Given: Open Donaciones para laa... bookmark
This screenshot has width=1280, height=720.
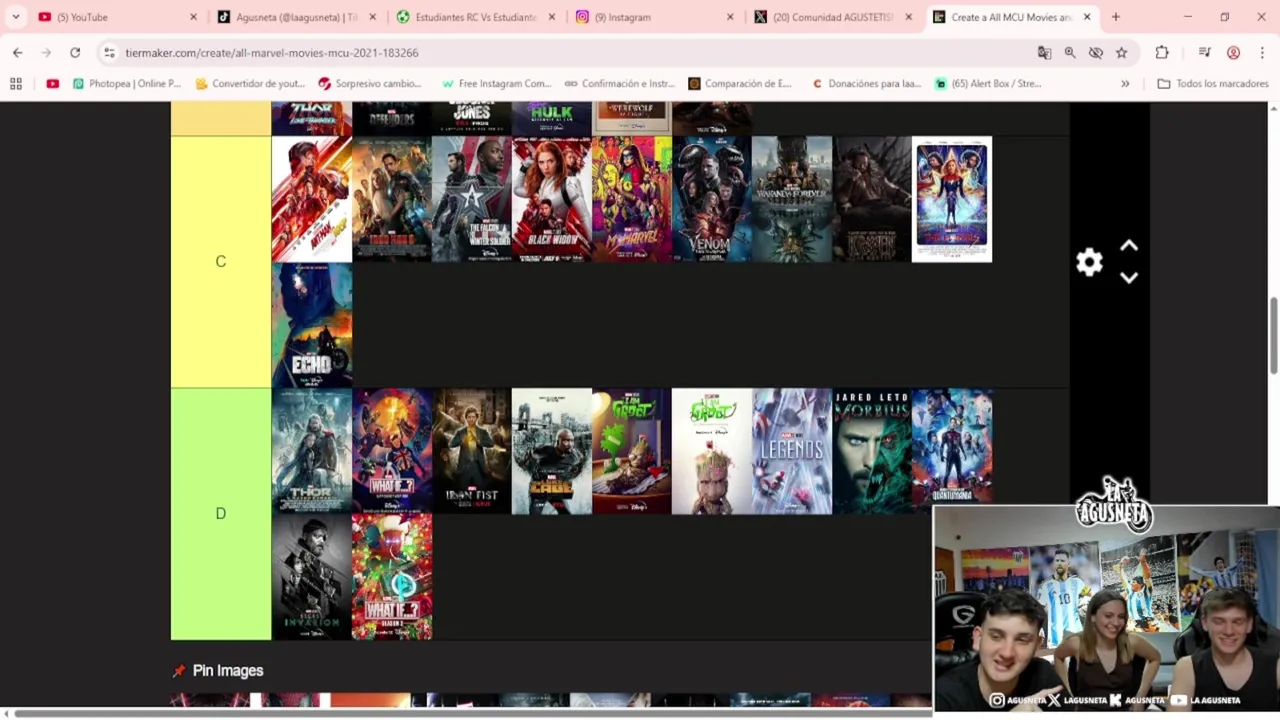Looking at the screenshot, I should [x=866, y=84].
